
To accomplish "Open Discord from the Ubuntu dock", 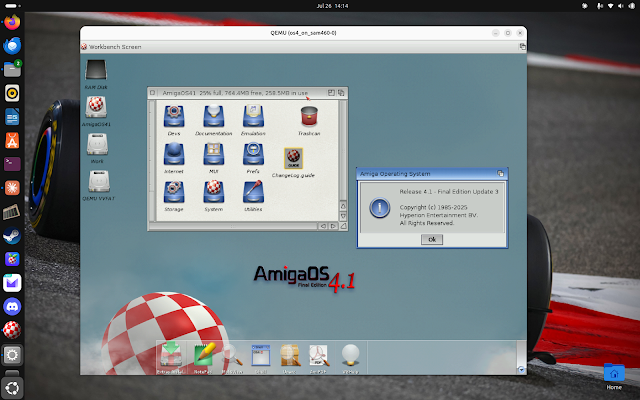I will coord(12,307).
